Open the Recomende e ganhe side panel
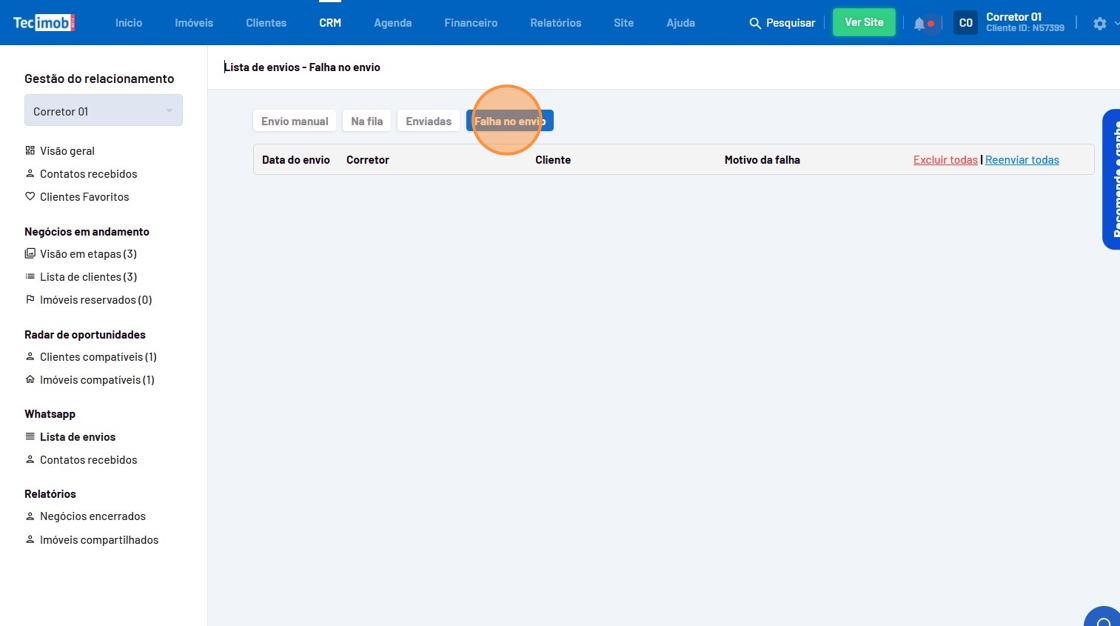Image resolution: width=1120 pixels, height=626 pixels. pyautogui.click(x=1111, y=180)
